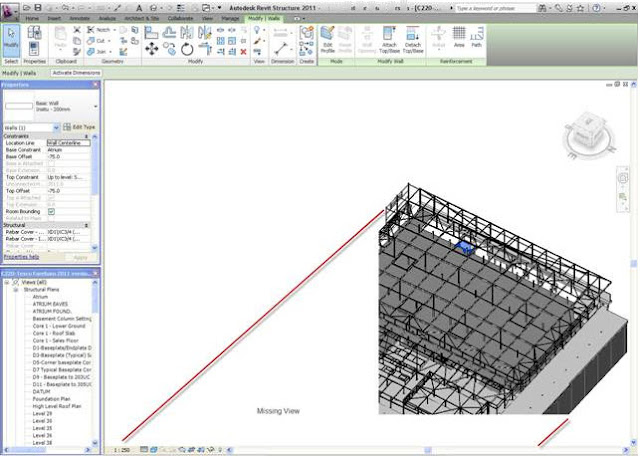640x456 pixels.
Task: Click Edit Profile button
Action: pyautogui.click(x=327, y=40)
